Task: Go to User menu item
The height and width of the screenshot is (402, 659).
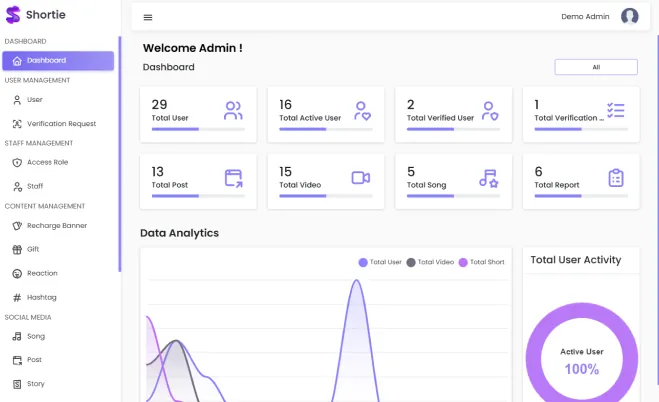Action: pos(58,100)
